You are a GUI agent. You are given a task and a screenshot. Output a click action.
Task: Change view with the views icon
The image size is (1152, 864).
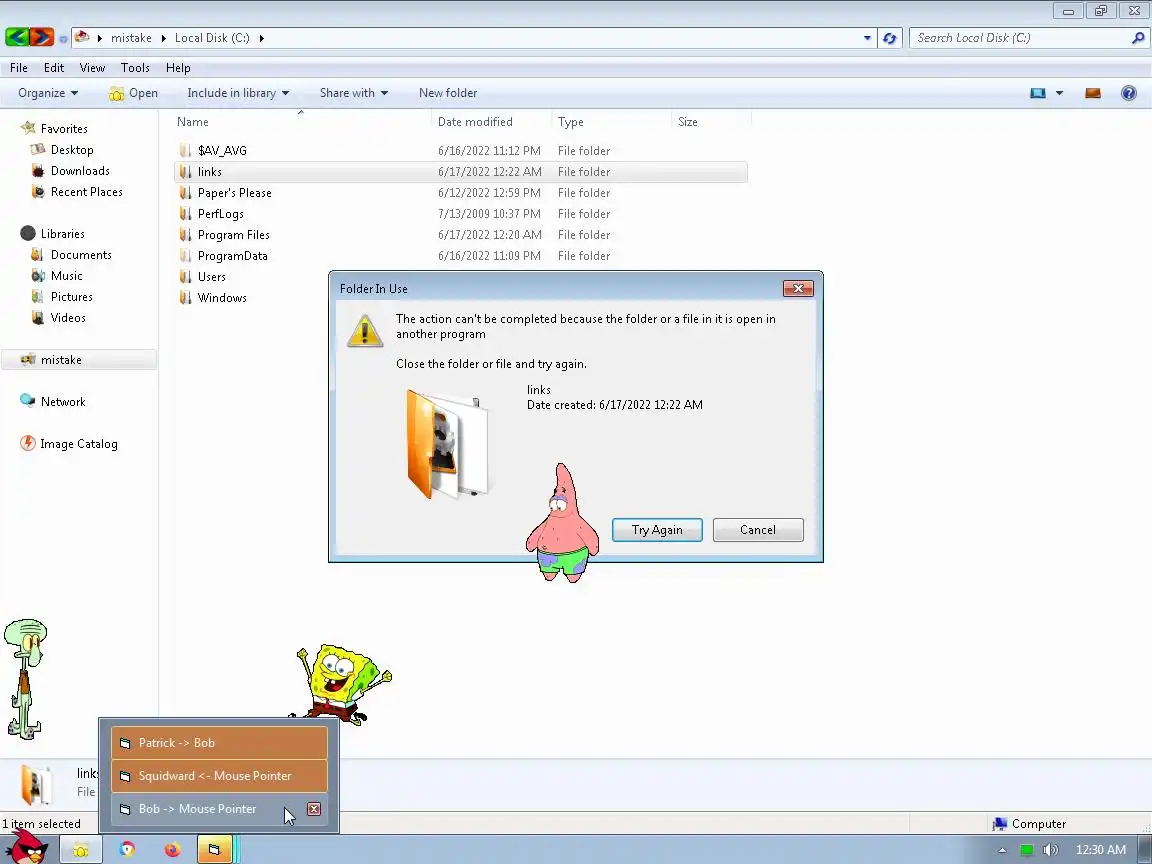click(1037, 93)
